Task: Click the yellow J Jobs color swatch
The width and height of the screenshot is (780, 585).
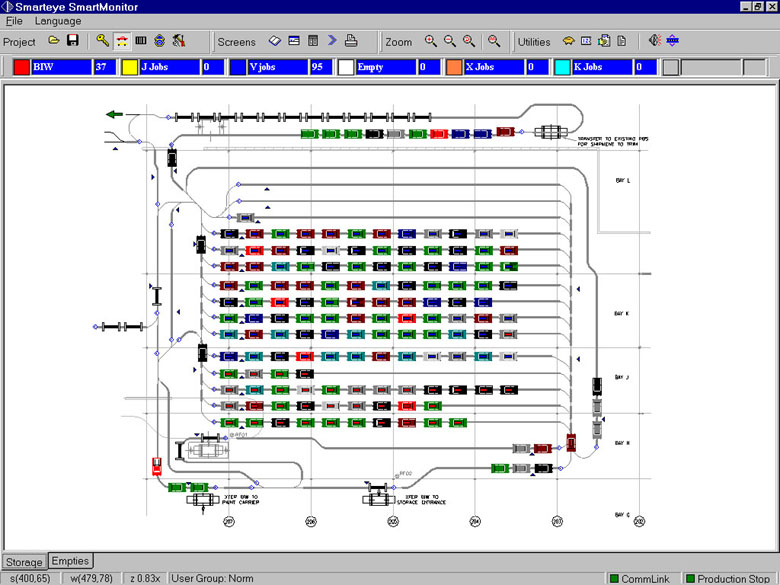Action: click(129, 67)
